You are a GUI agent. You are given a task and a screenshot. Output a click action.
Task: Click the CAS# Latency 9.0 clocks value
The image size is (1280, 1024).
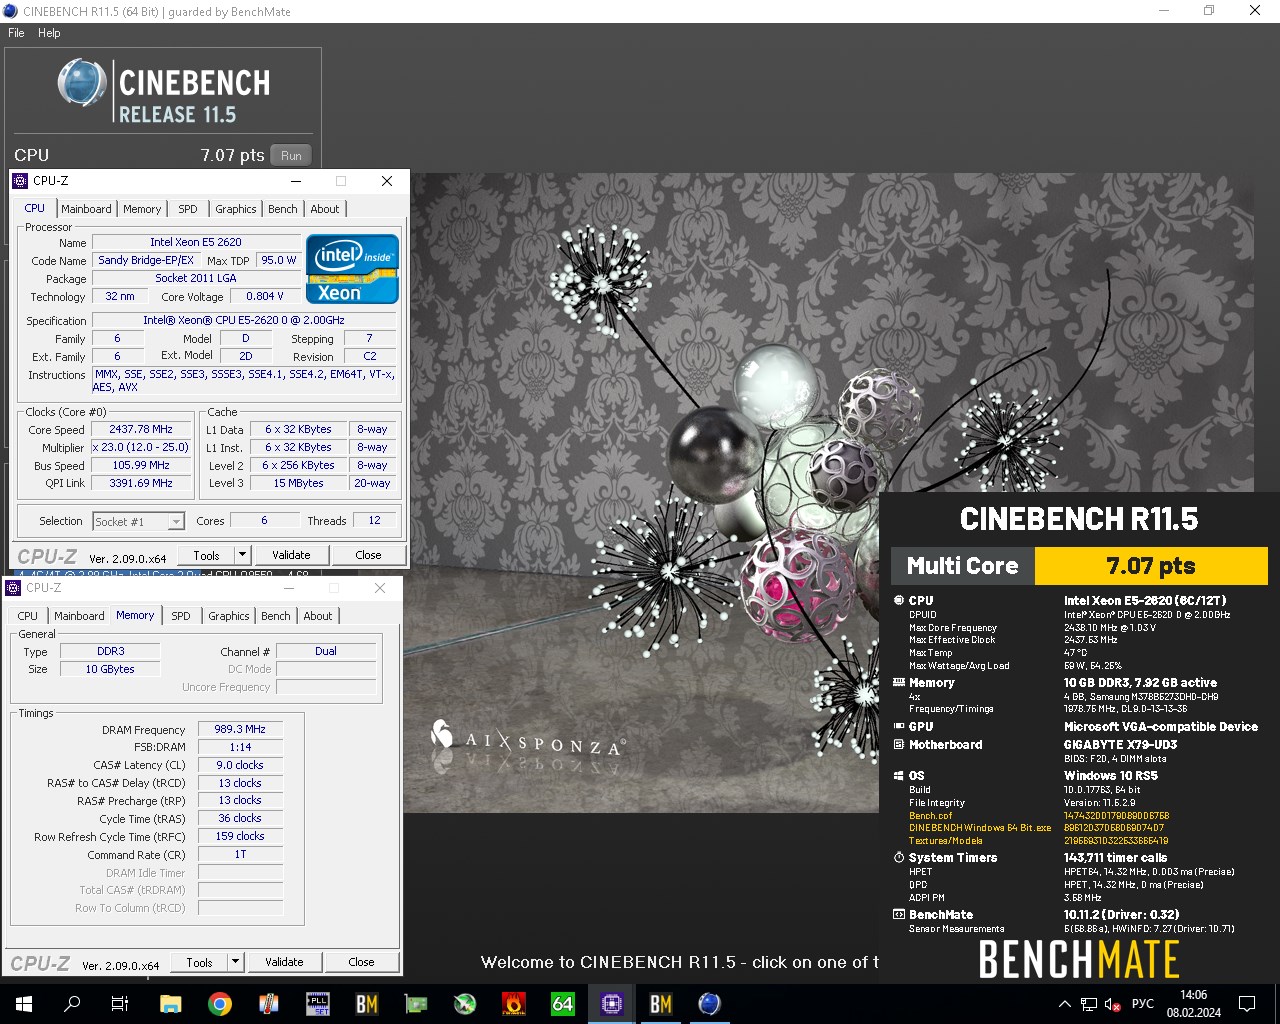240,765
